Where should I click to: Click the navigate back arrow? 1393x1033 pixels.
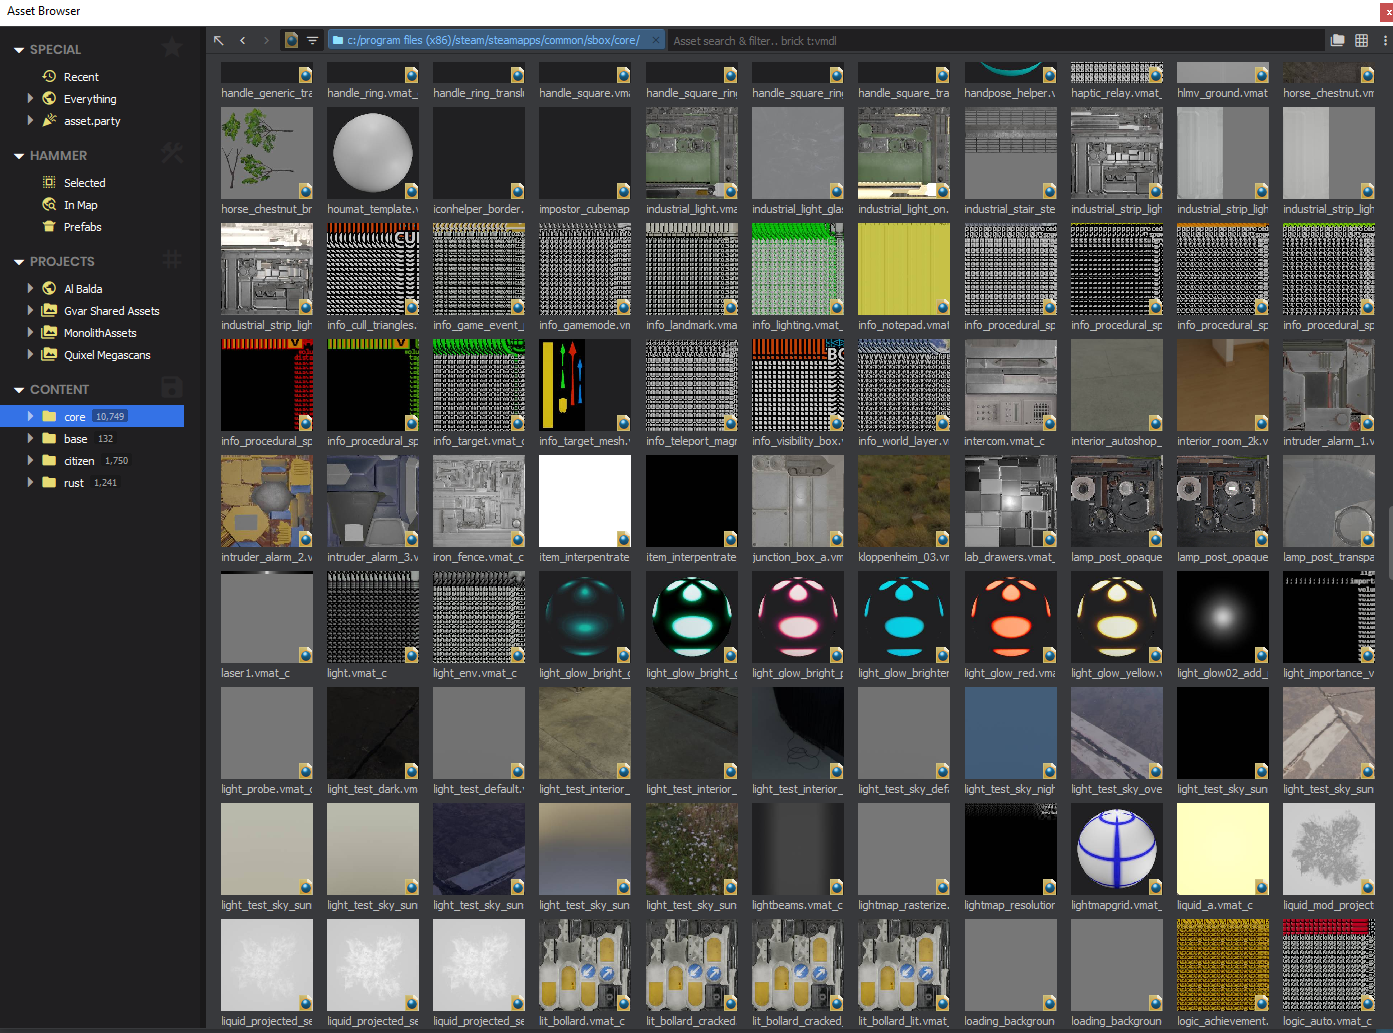pyautogui.click(x=242, y=40)
